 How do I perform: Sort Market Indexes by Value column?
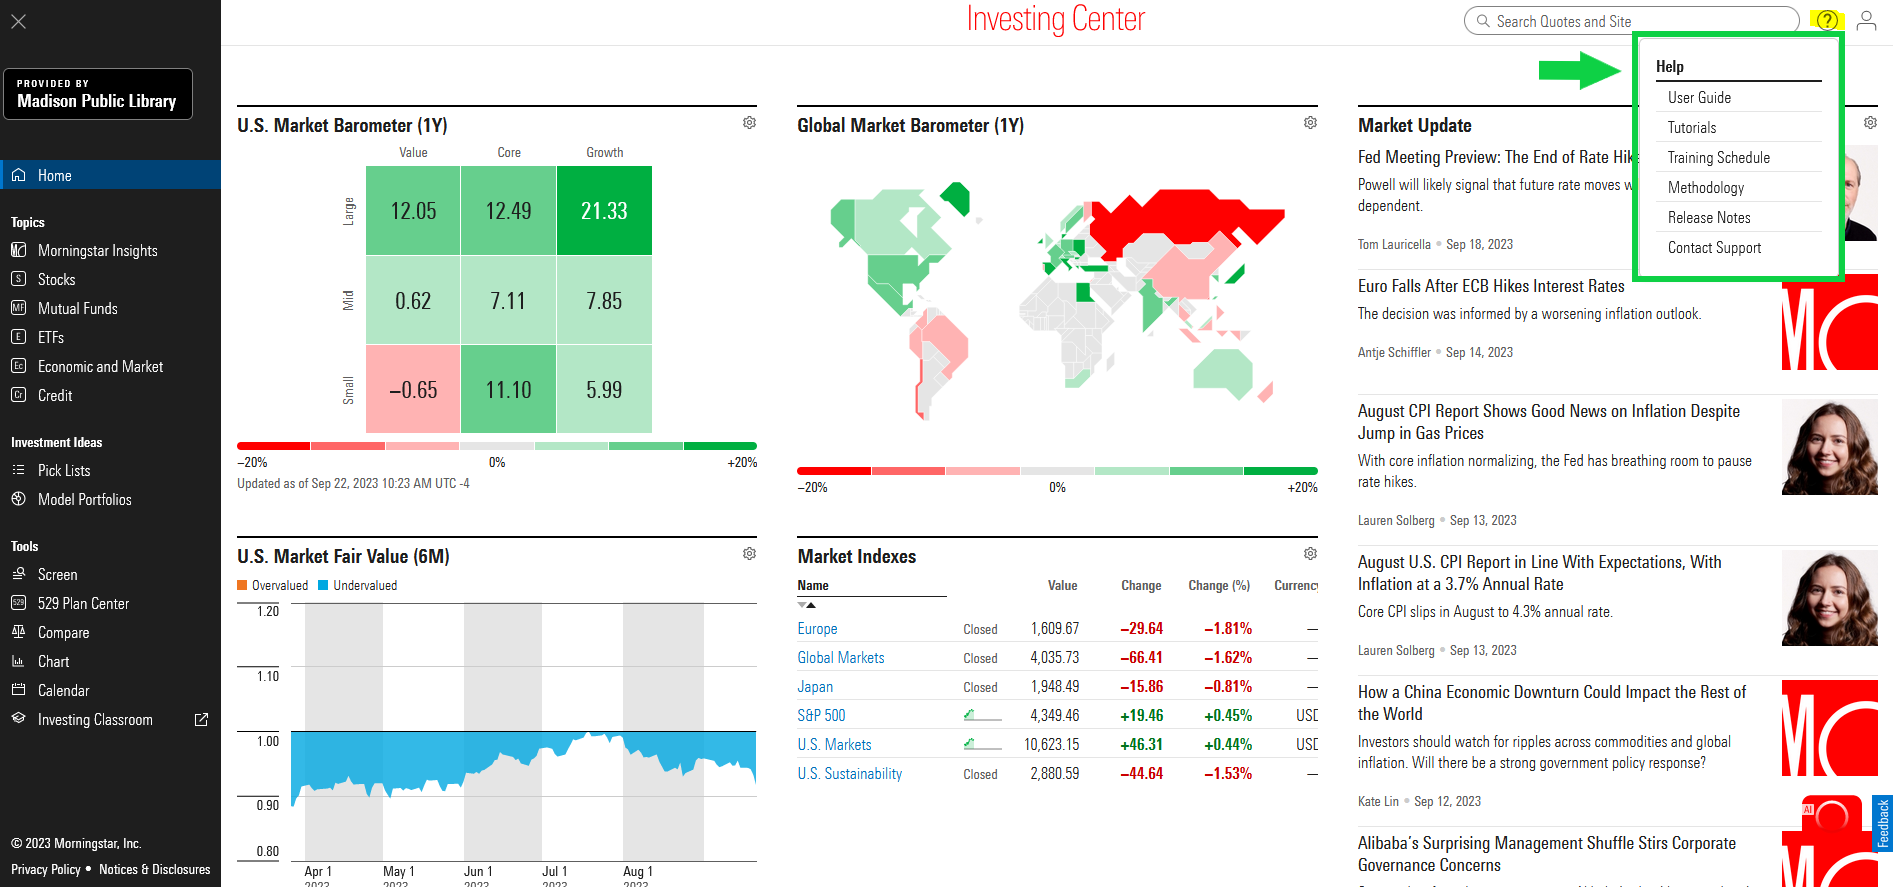(1062, 586)
